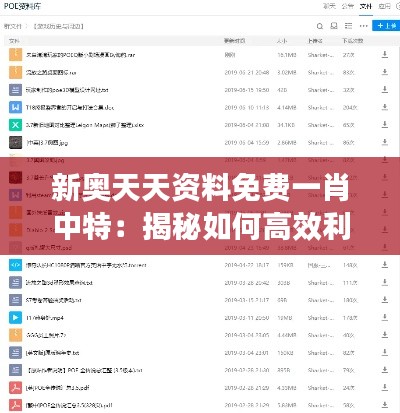Open the 应用 apps tab
Screen dimensions: 400x413
click(384, 6)
